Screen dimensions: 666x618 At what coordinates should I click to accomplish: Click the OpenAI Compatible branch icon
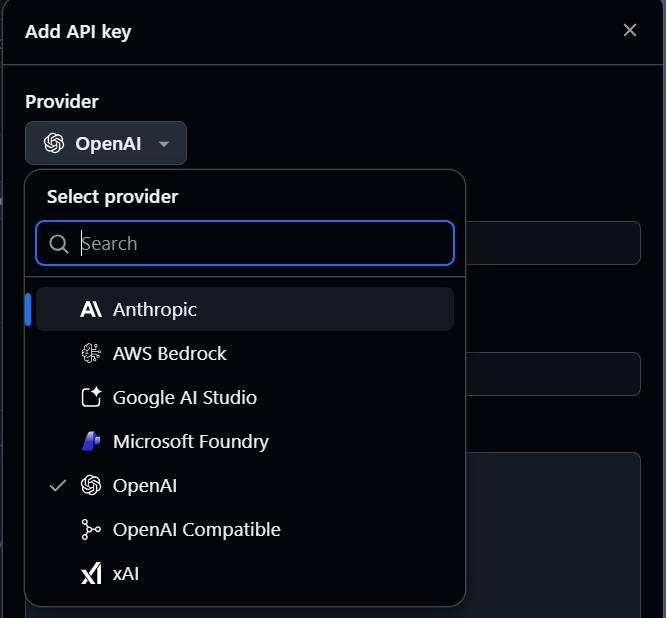[91, 529]
